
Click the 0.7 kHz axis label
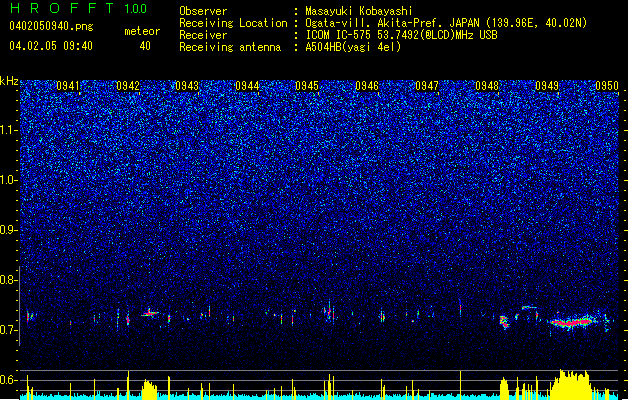[9, 330]
